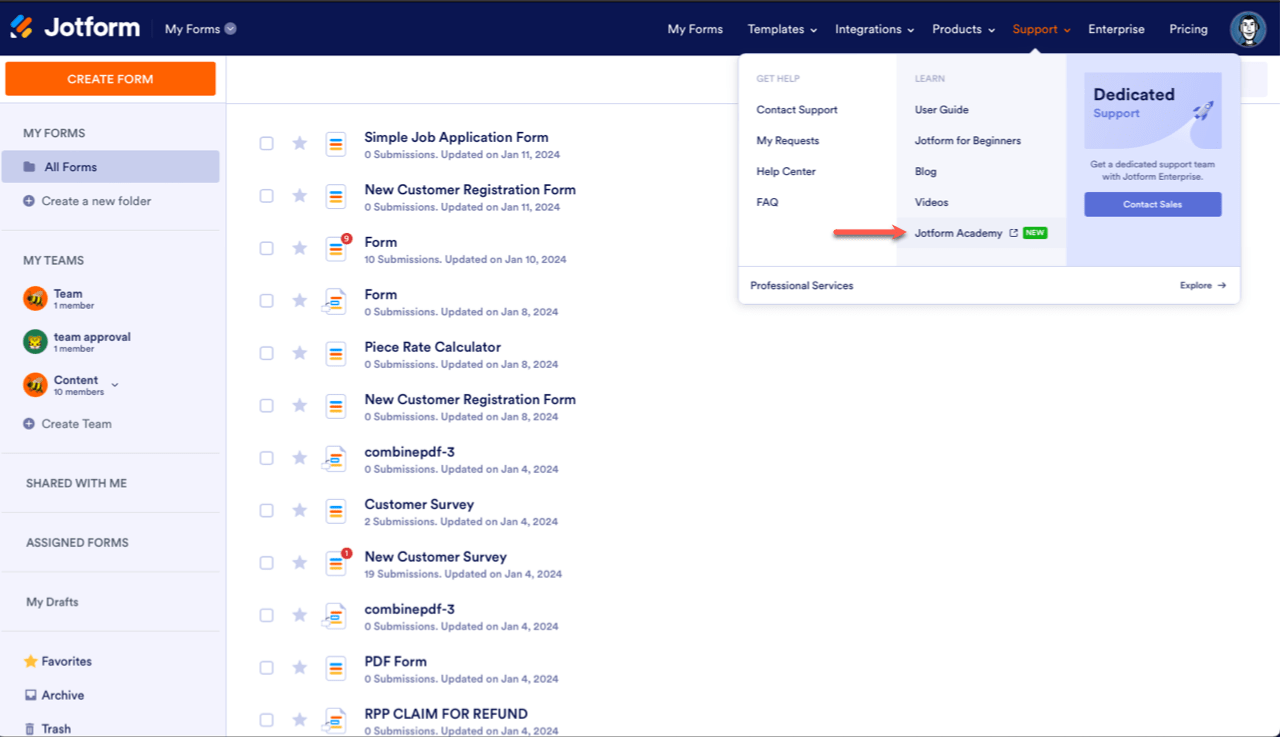Open the Archive folder
The image size is (1280, 737).
tap(54, 695)
